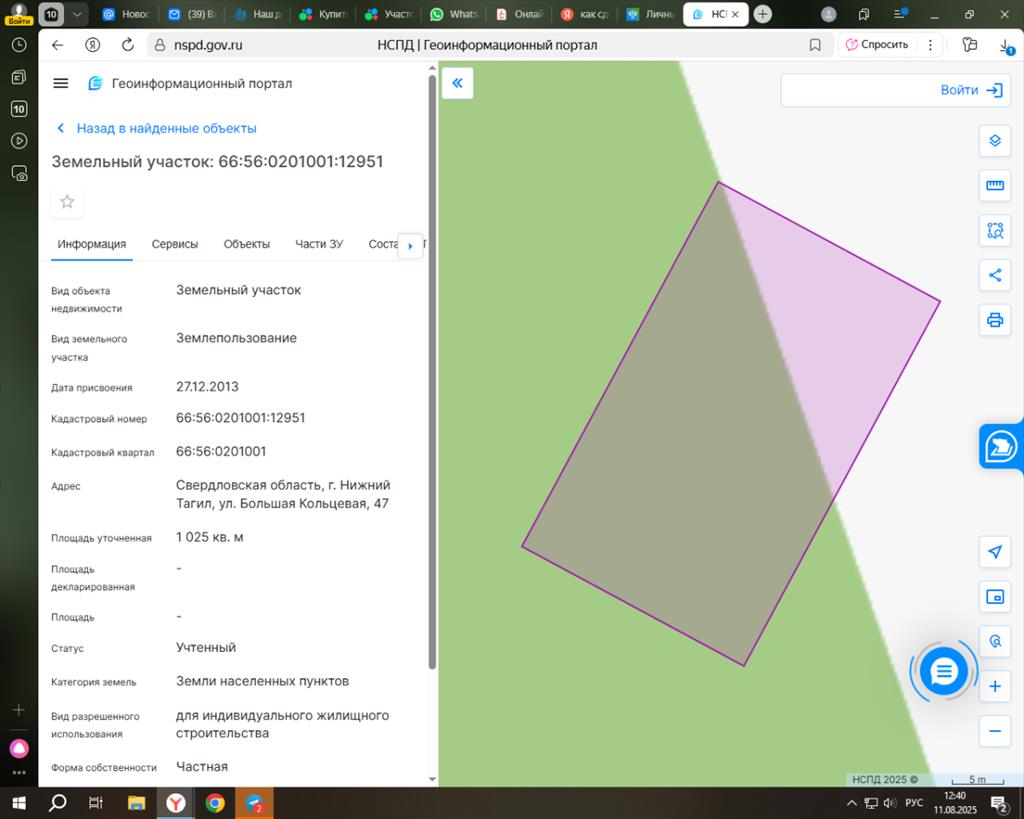Add the land plot to favorites
The image size is (1024, 819).
pos(67,202)
